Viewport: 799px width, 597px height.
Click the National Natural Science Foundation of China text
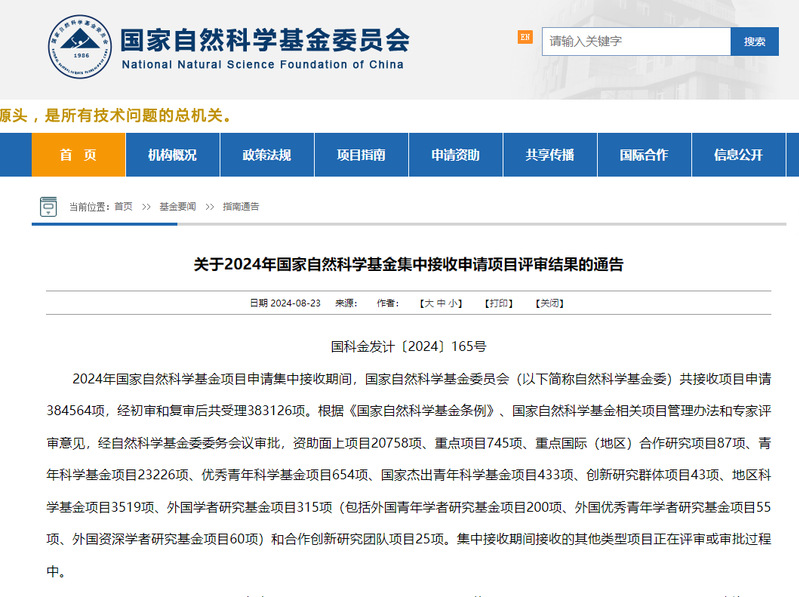262,65
